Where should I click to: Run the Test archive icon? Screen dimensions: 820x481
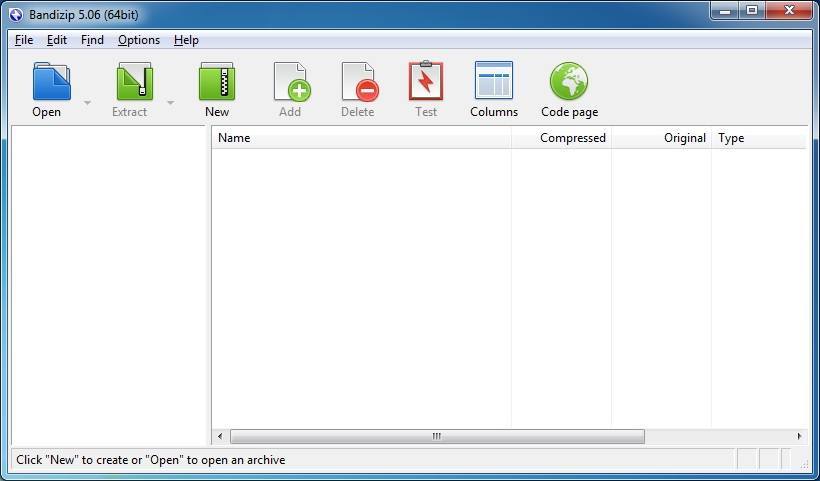(x=426, y=81)
